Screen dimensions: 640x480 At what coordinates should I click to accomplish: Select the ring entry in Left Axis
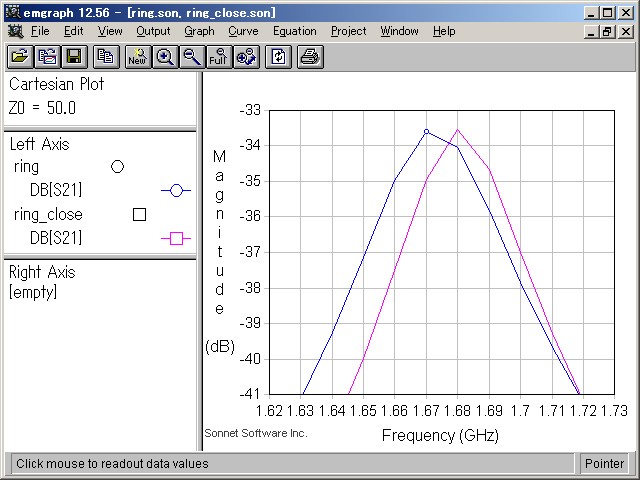tap(26, 167)
